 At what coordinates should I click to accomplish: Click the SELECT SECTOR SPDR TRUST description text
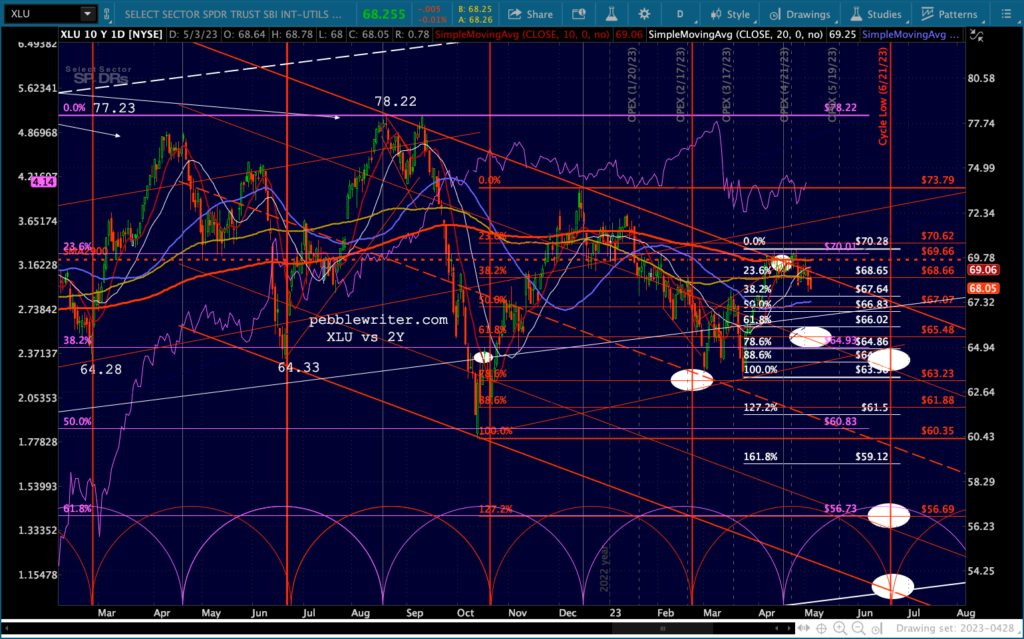[x=233, y=14]
